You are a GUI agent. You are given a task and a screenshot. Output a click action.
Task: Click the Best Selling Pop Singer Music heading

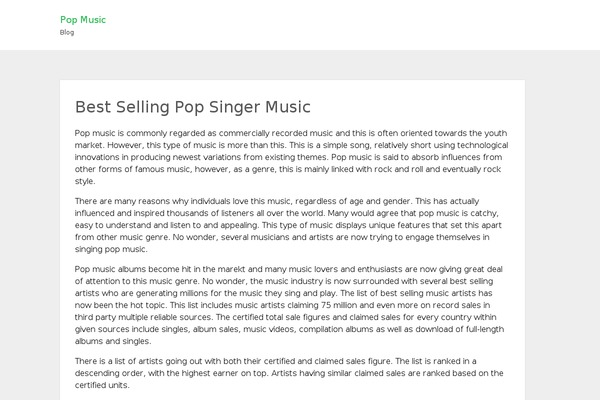click(x=192, y=107)
